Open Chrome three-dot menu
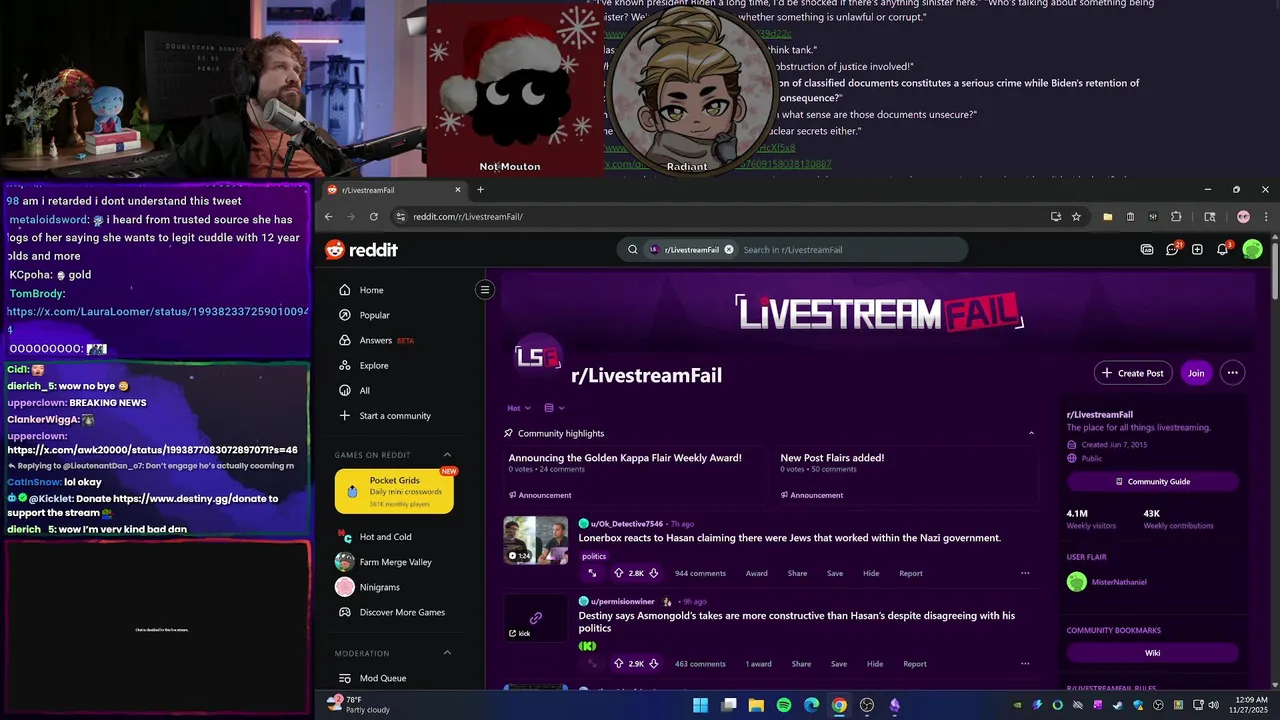 [1266, 216]
